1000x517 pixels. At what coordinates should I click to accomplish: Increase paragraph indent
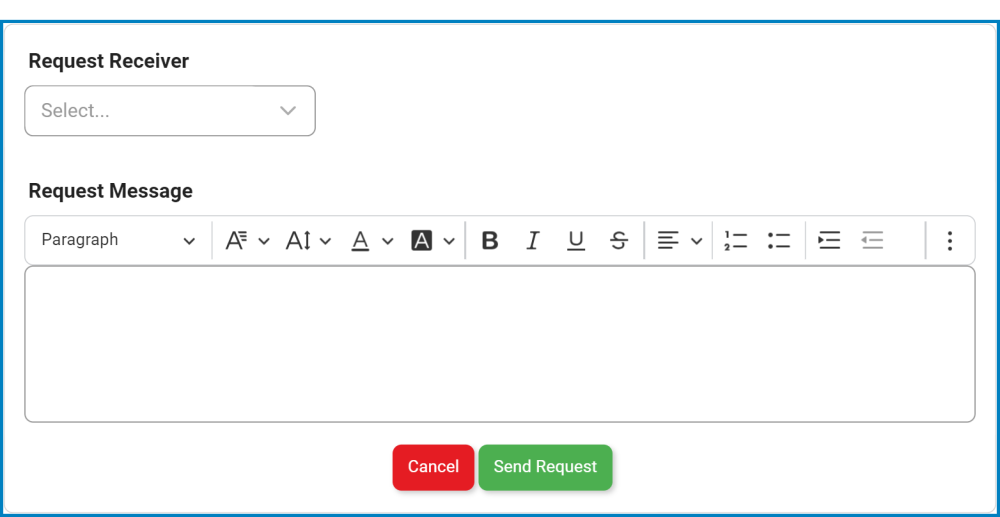(x=829, y=241)
